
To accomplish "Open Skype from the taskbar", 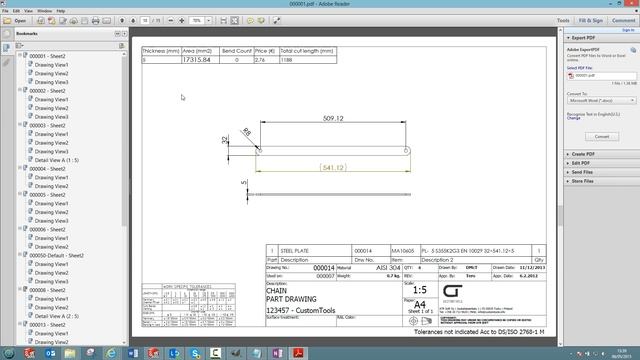I will pyautogui.click(x=196, y=353).
